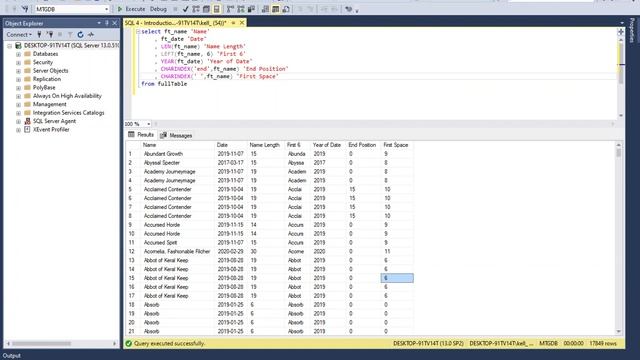Expand the Server Objects folder
The height and width of the screenshot is (360, 640).
(18, 71)
